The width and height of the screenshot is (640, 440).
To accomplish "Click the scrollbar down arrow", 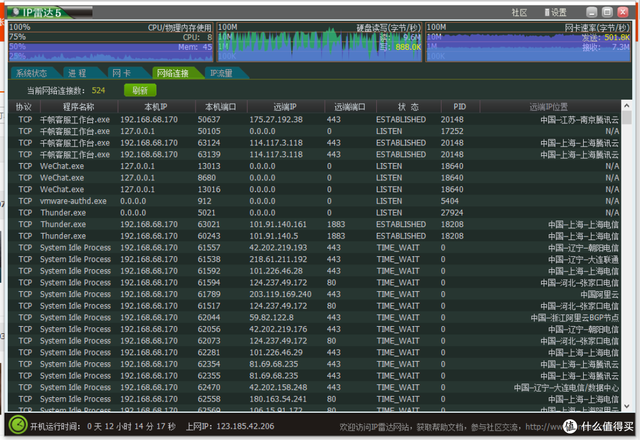I will pos(627,406).
